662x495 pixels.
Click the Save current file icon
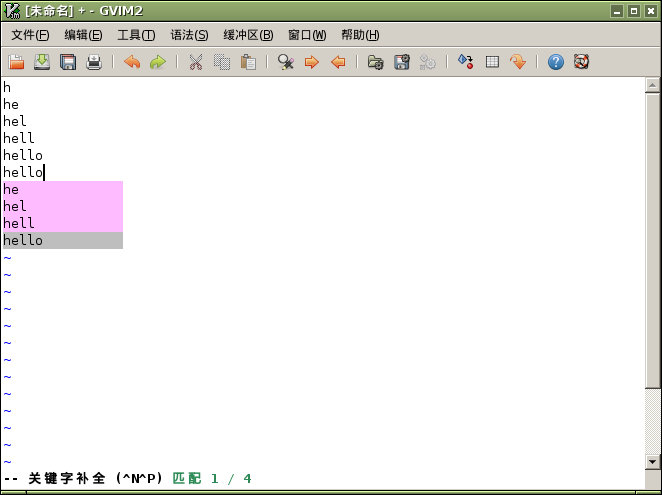tap(42, 62)
